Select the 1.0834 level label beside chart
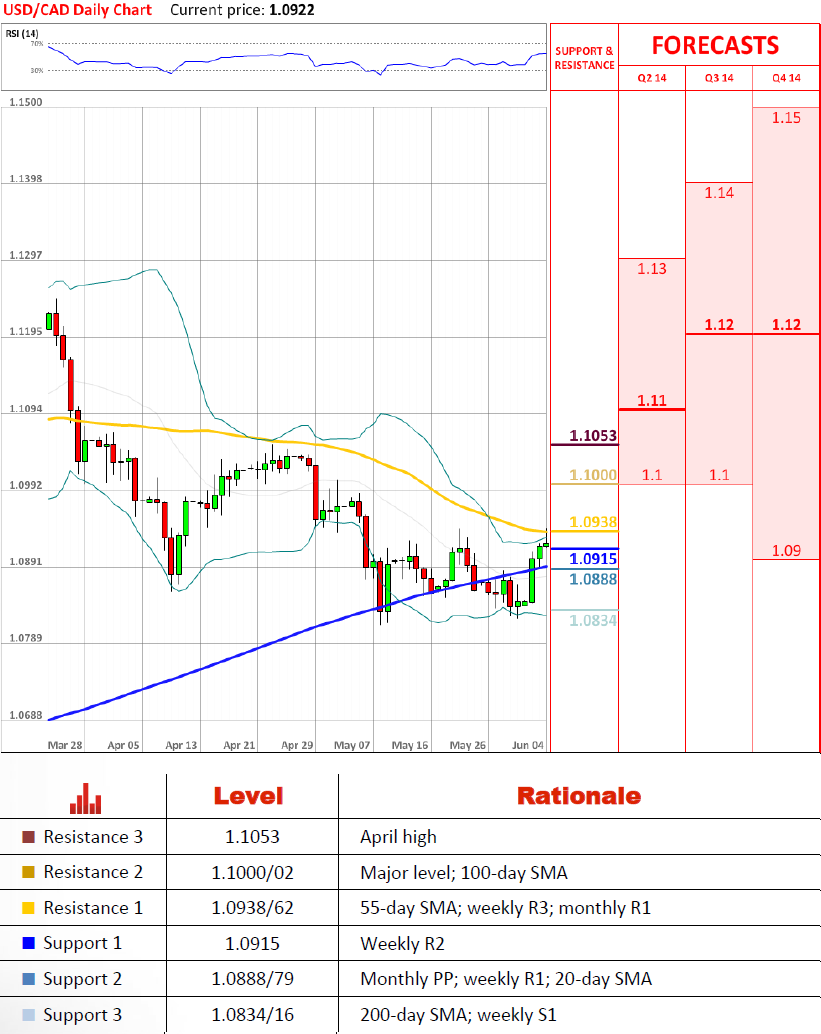821x1034 pixels. 592,620
